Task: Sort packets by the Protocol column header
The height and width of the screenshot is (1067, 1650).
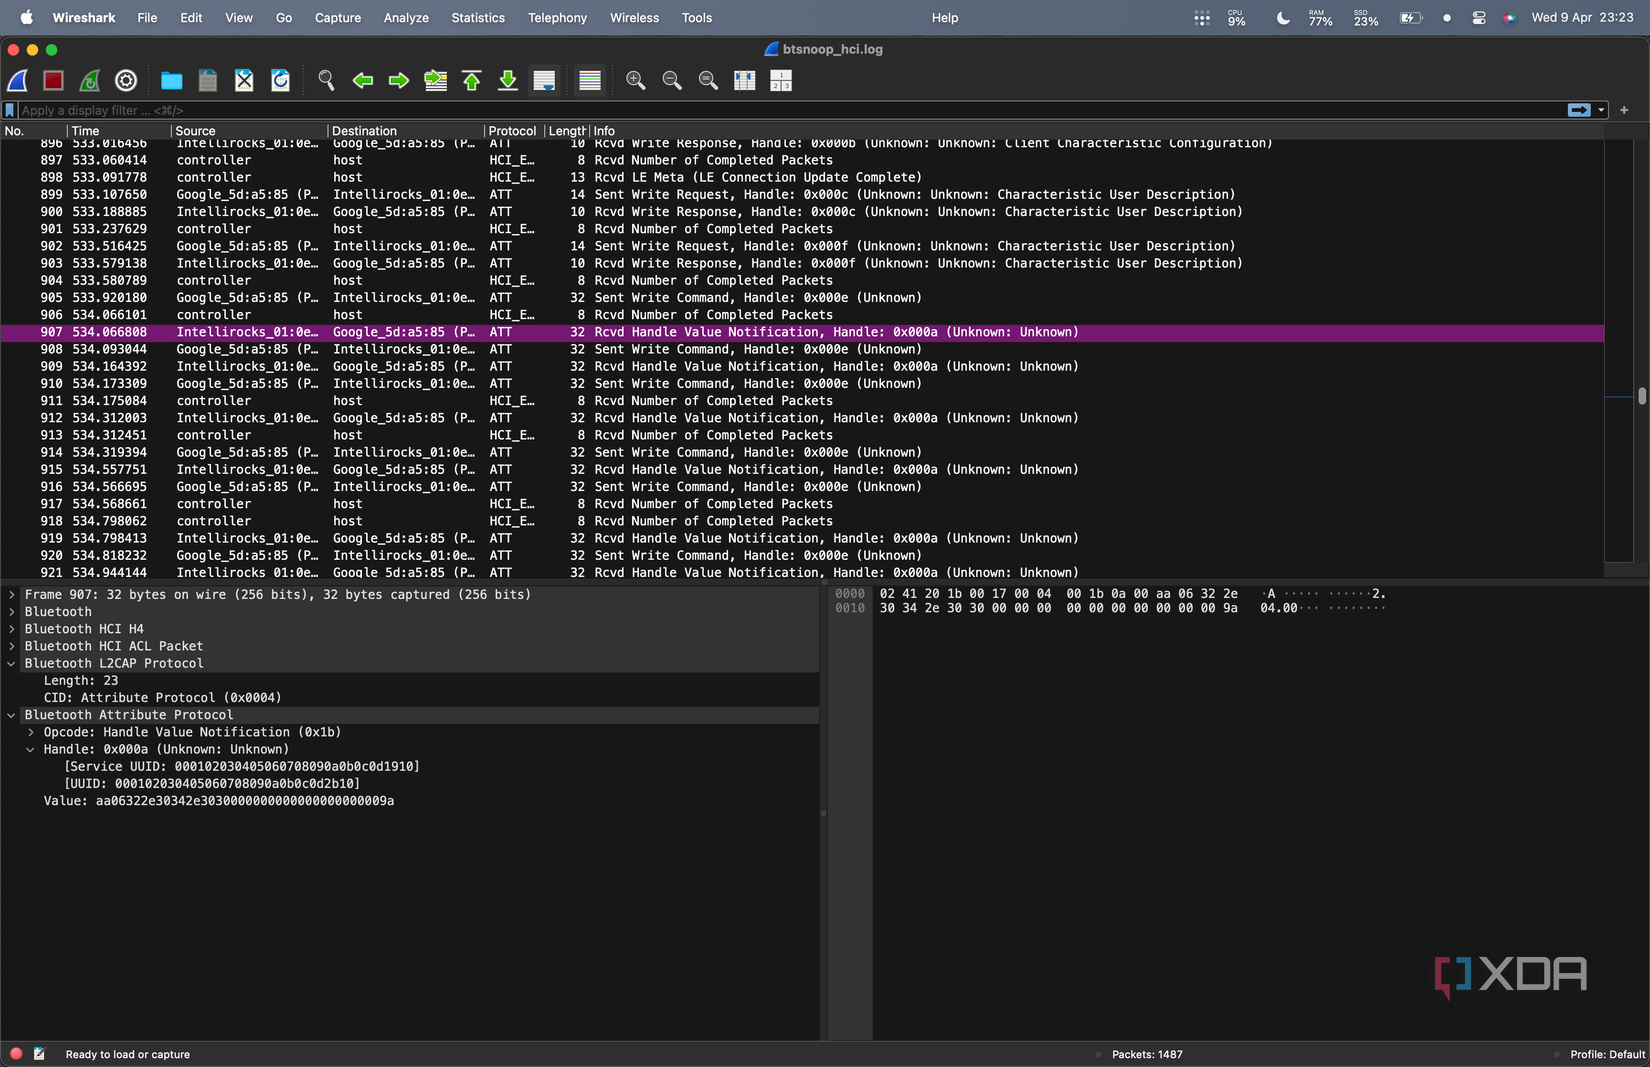Action: pyautogui.click(x=513, y=131)
